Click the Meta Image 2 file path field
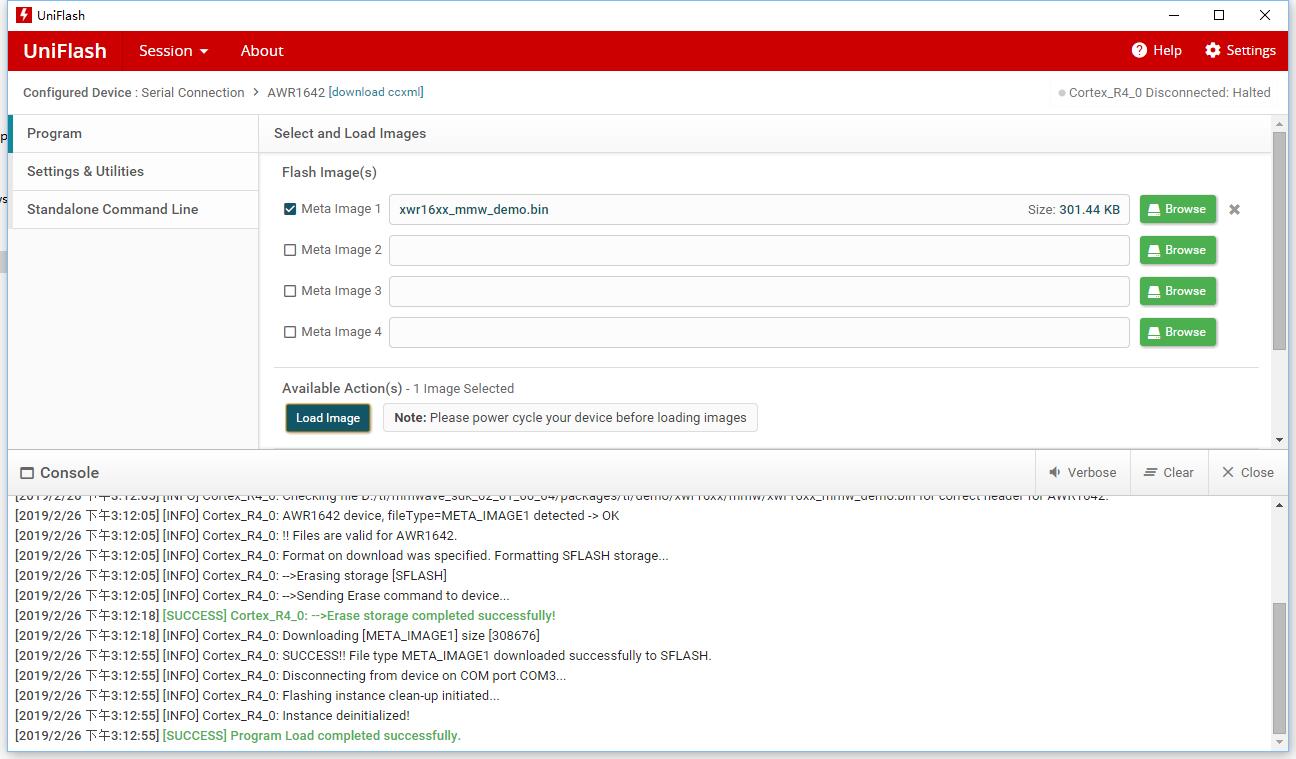This screenshot has height=759, width=1296. 759,250
